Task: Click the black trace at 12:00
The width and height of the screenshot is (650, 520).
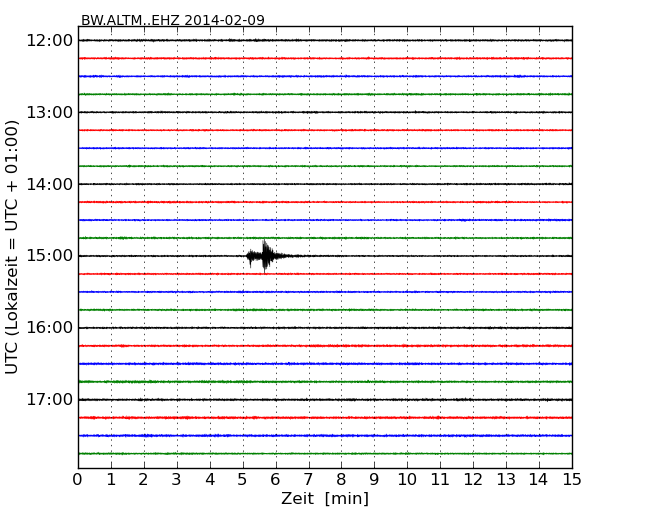Action: (x=325, y=40)
